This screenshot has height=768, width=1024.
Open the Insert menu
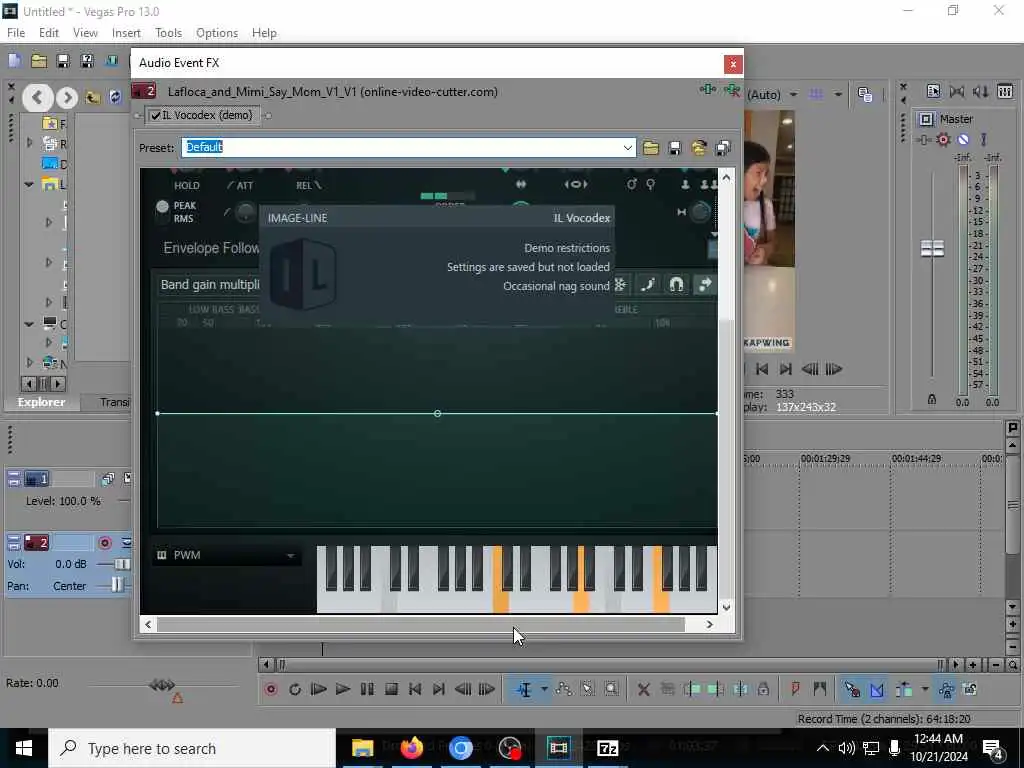tap(126, 33)
